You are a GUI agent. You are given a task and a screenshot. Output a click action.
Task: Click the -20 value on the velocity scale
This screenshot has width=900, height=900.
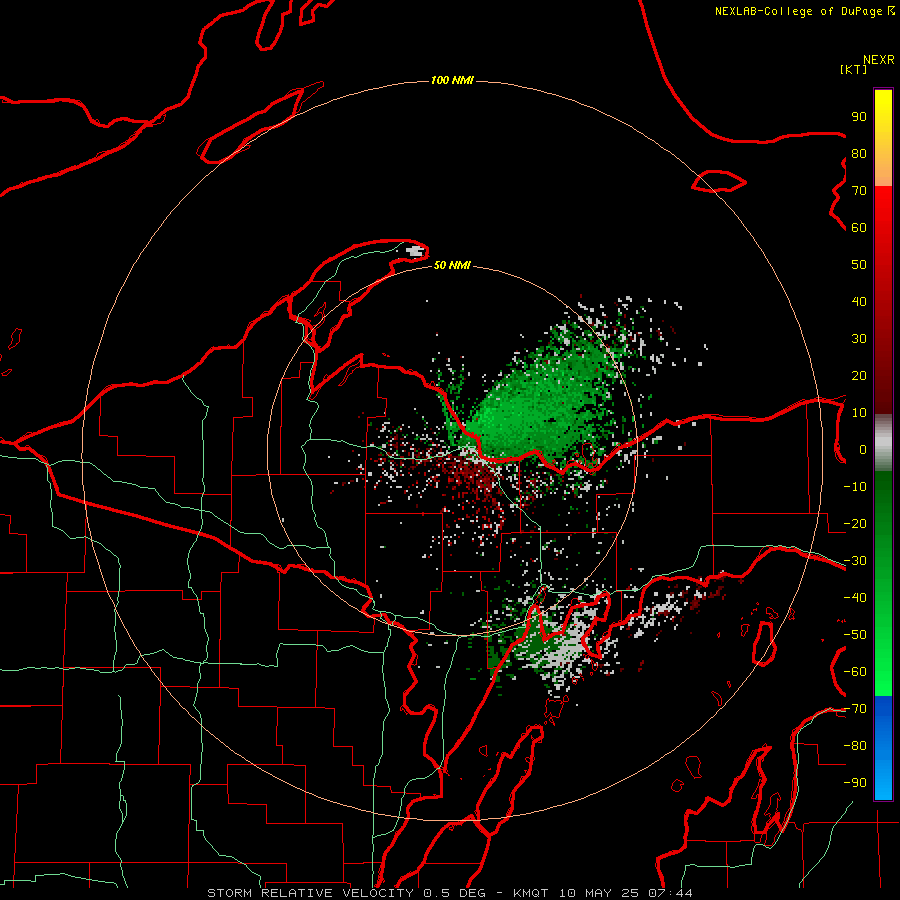coord(855,523)
